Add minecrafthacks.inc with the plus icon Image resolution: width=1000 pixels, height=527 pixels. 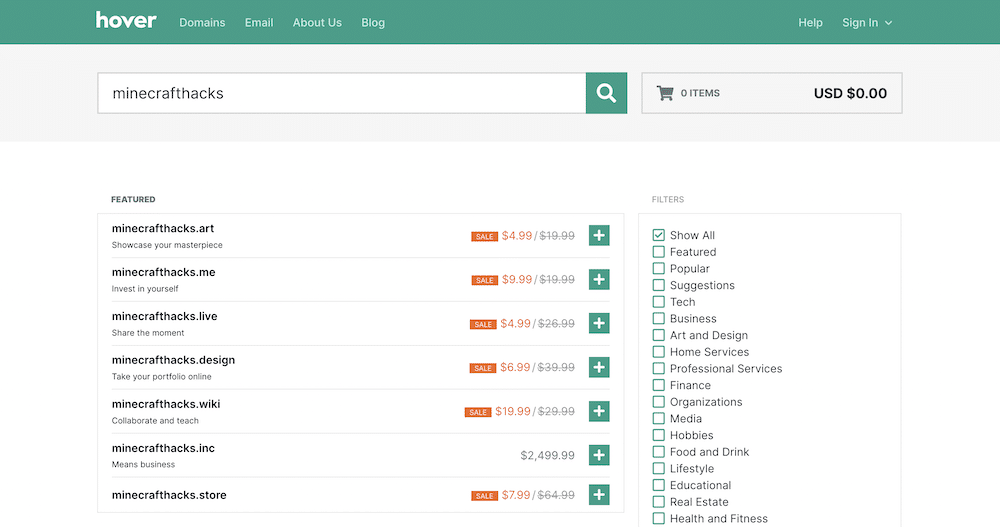click(x=599, y=455)
